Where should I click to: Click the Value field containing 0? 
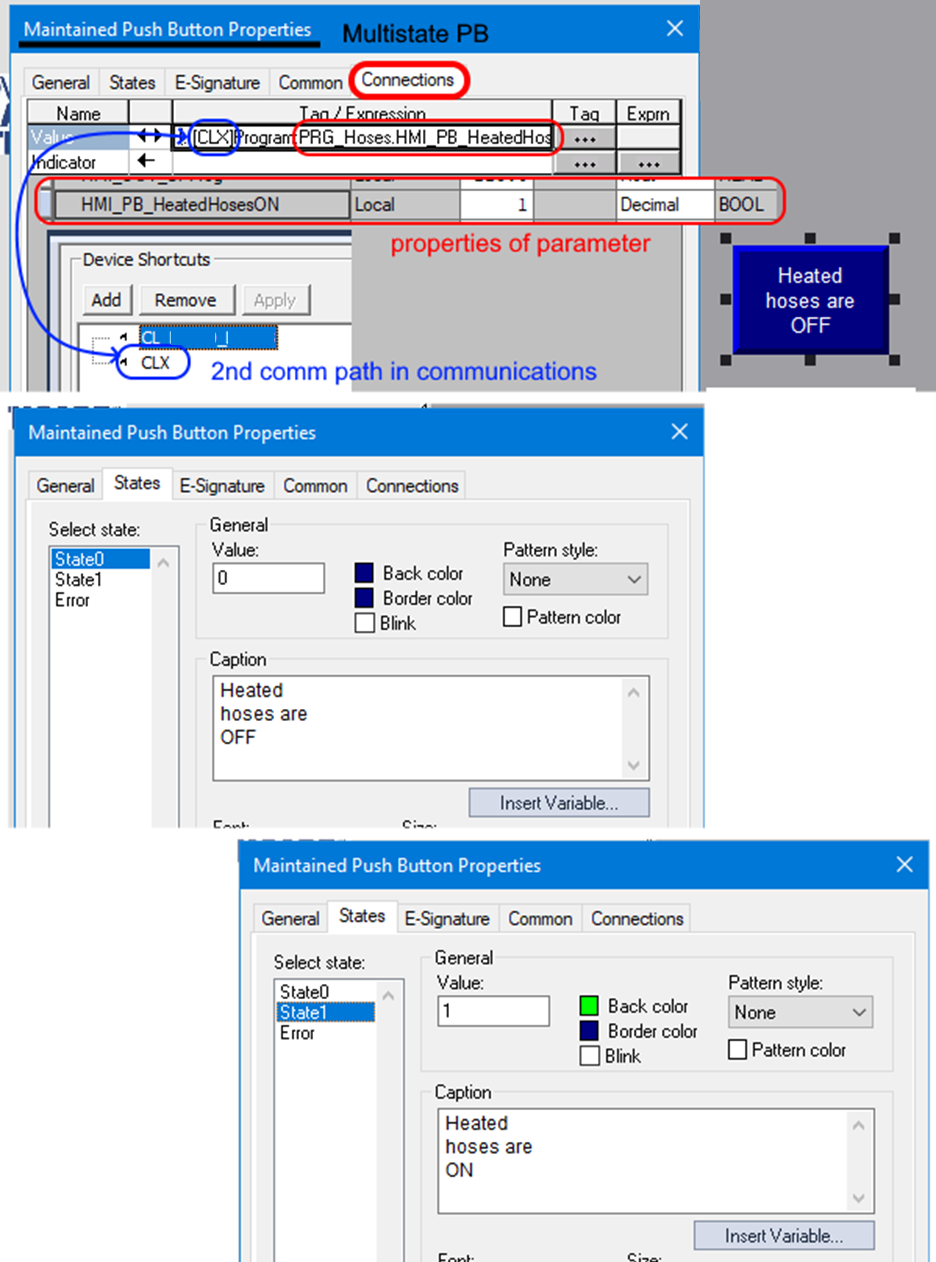[x=268, y=578]
